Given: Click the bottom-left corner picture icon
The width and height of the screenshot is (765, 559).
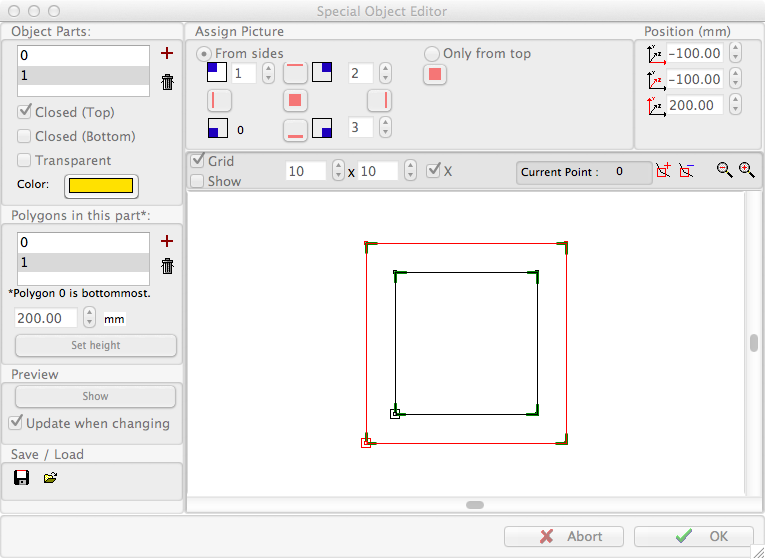Looking at the screenshot, I should 218,128.
